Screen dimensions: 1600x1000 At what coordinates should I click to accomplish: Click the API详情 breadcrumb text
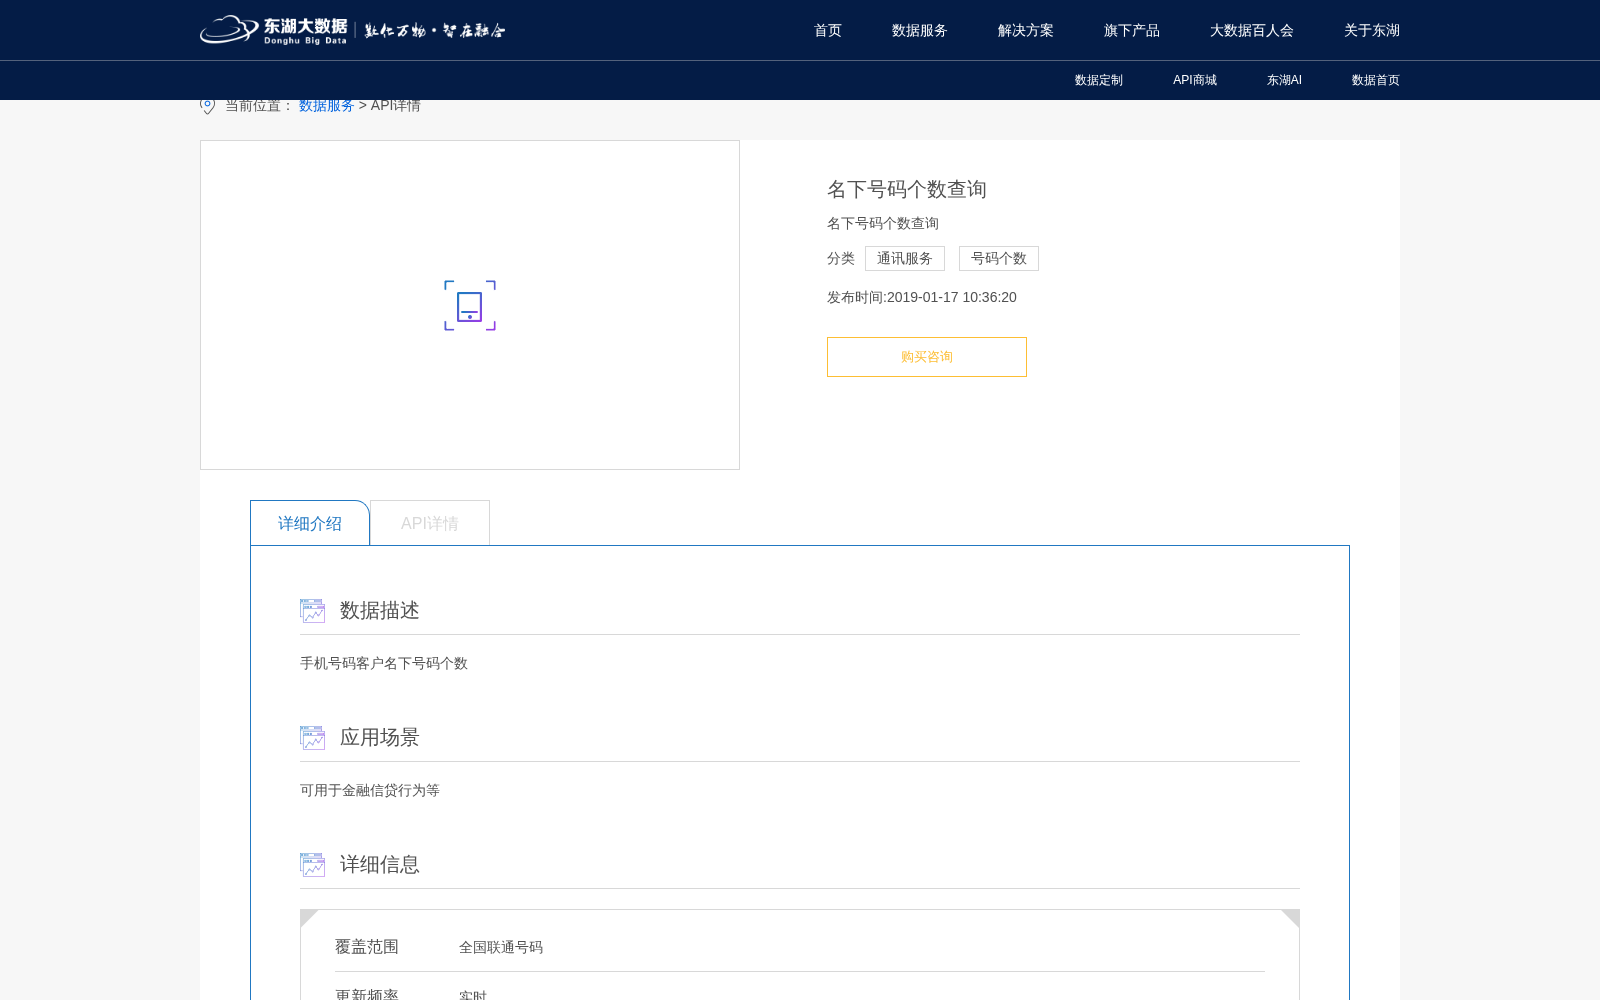pos(396,105)
